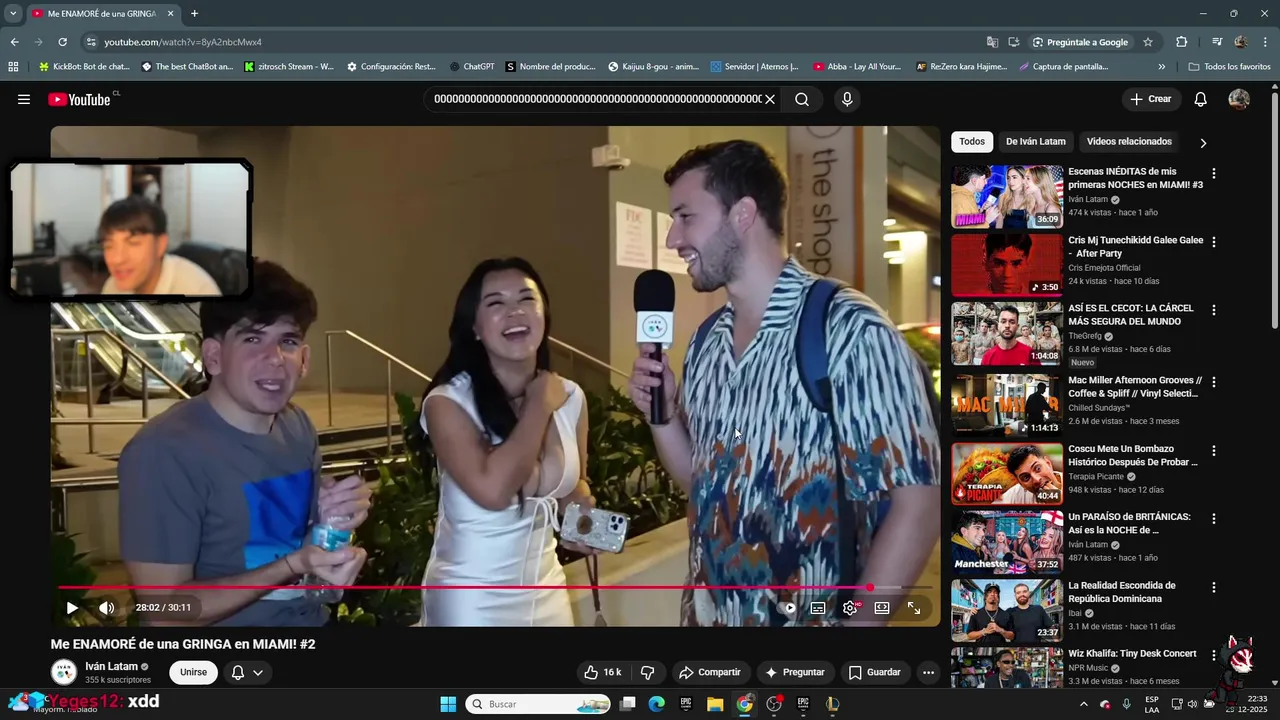The width and height of the screenshot is (1280, 720).
Task: Open the ChatGPT bookmark
Action: tap(471, 67)
